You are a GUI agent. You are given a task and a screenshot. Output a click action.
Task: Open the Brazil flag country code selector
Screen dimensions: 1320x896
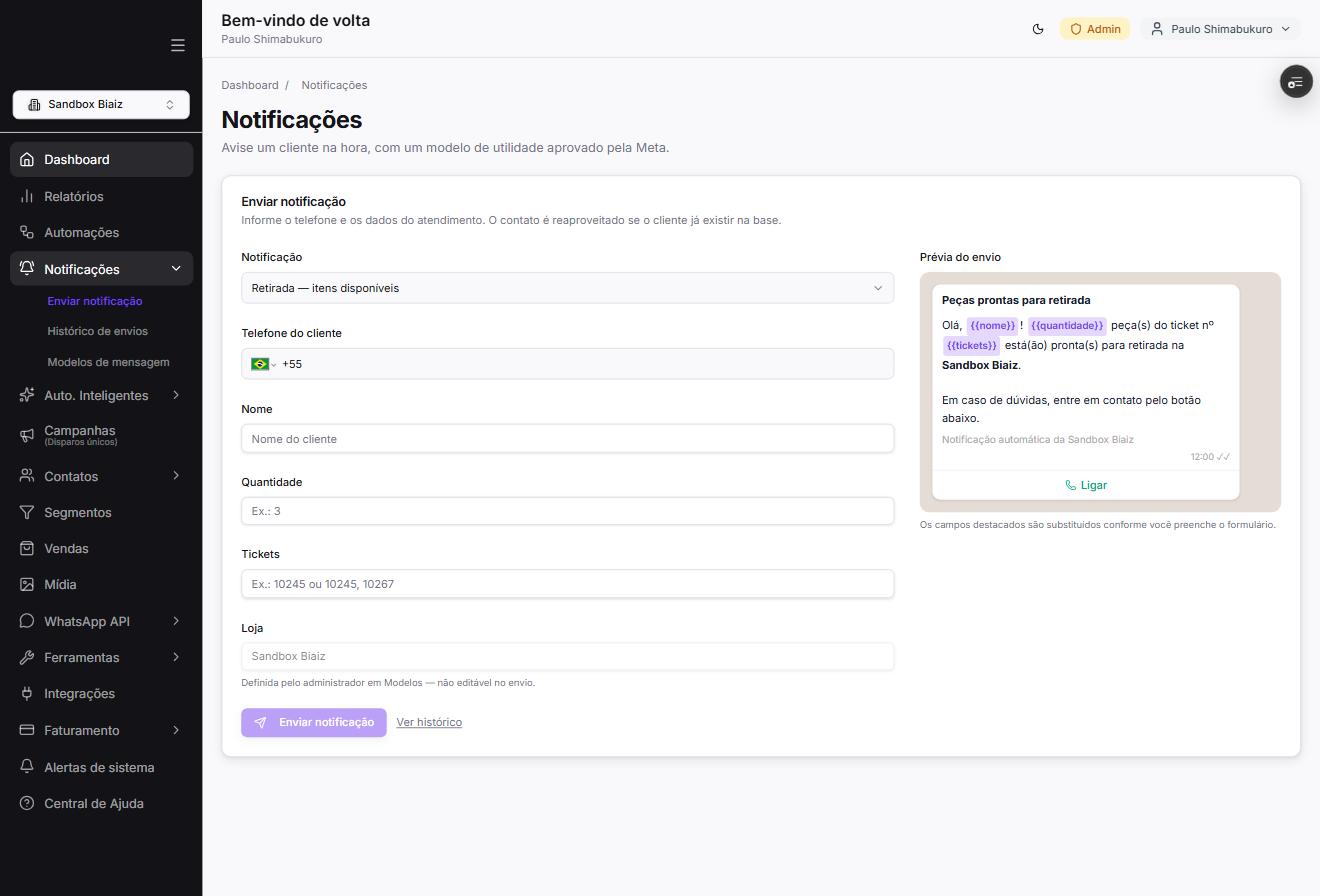pyautogui.click(x=263, y=364)
